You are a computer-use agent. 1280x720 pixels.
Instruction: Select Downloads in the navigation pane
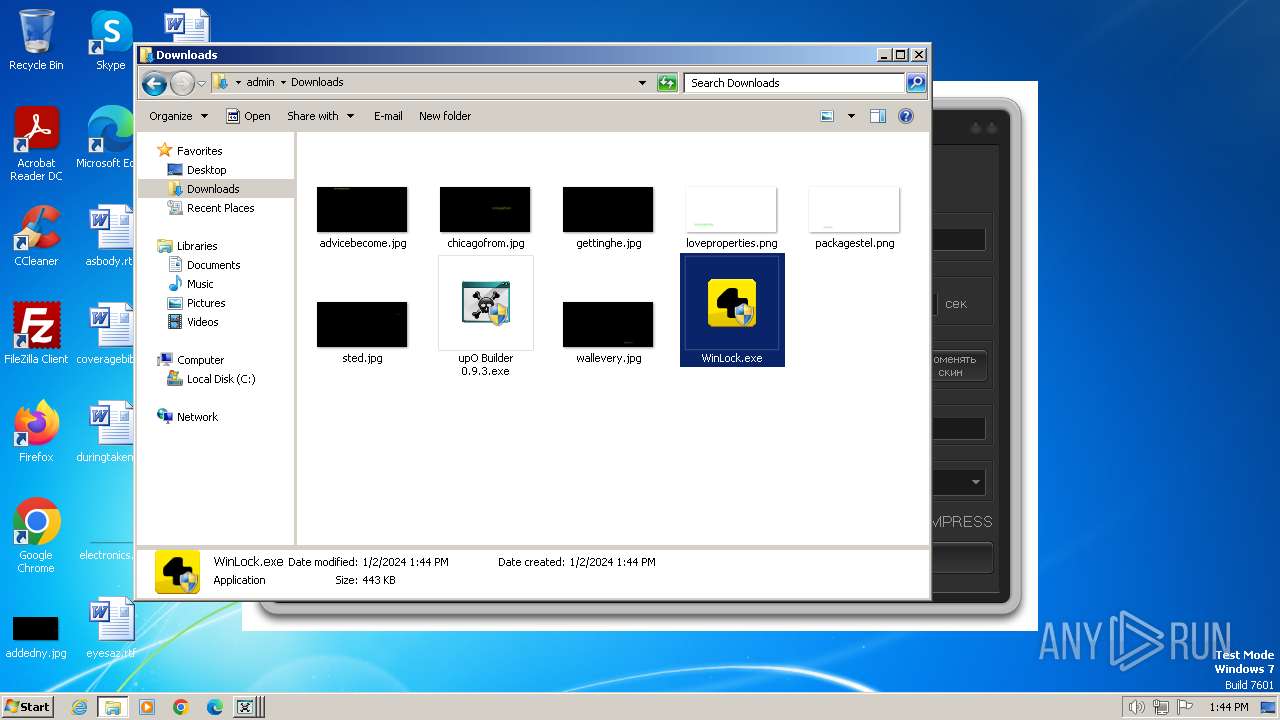point(213,189)
